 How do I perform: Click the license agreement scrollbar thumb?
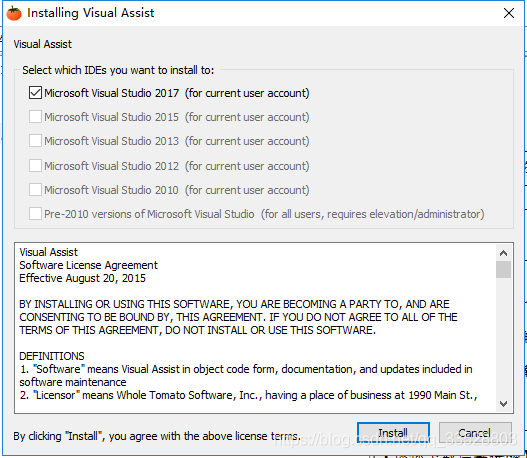[503, 269]
